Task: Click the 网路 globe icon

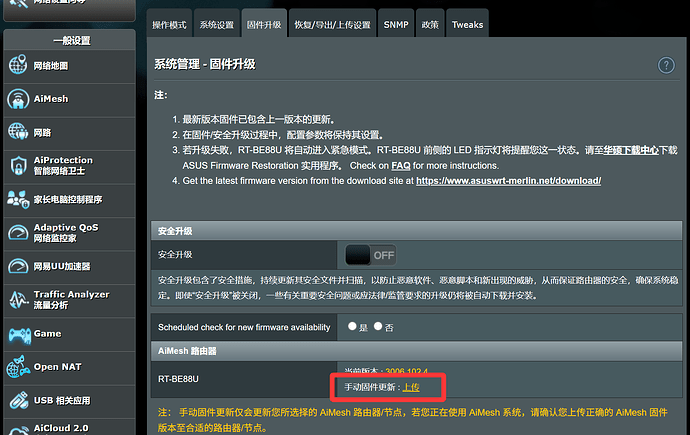Action: [18, 132]
